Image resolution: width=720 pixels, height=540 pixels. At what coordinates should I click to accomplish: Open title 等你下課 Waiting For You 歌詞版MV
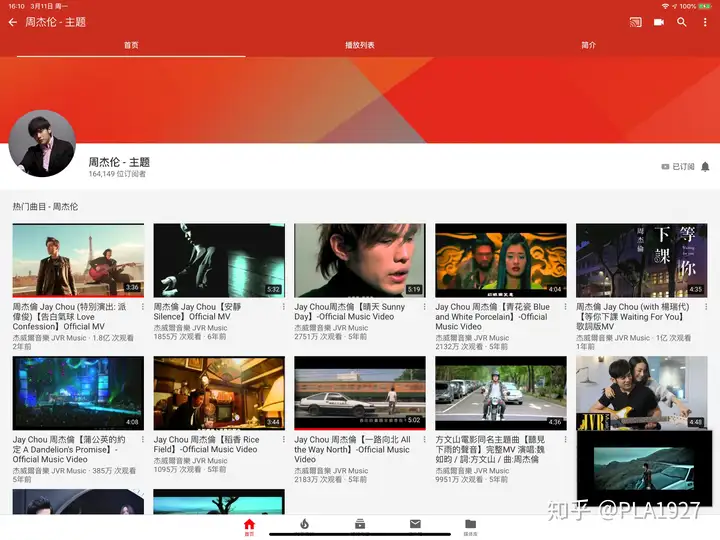coord(633,316)
